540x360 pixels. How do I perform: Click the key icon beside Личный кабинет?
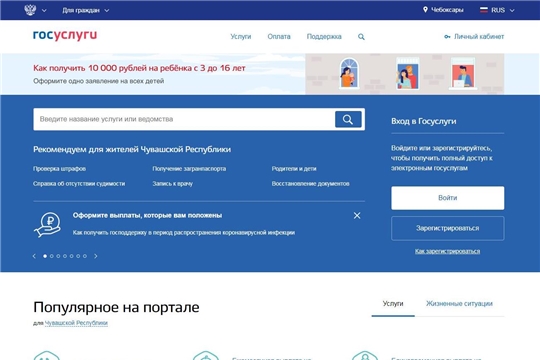click(447, 37)
